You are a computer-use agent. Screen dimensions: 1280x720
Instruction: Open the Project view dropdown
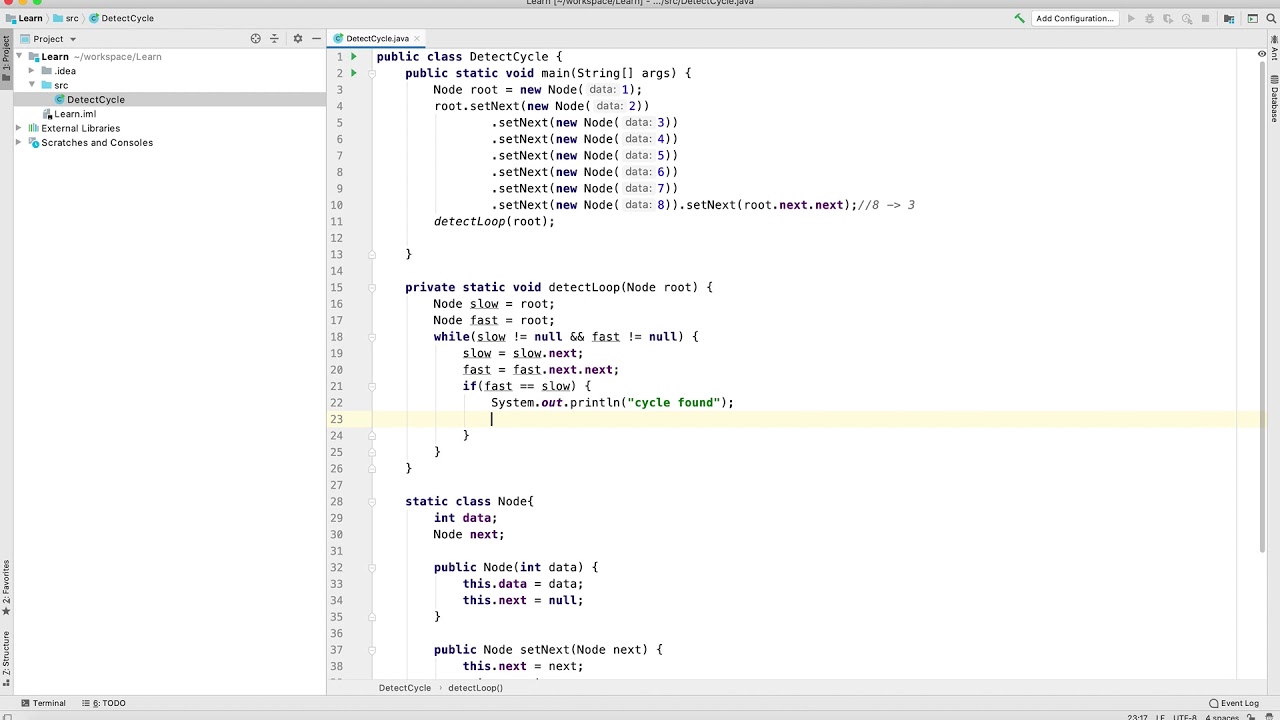click(x=54, y=39)
